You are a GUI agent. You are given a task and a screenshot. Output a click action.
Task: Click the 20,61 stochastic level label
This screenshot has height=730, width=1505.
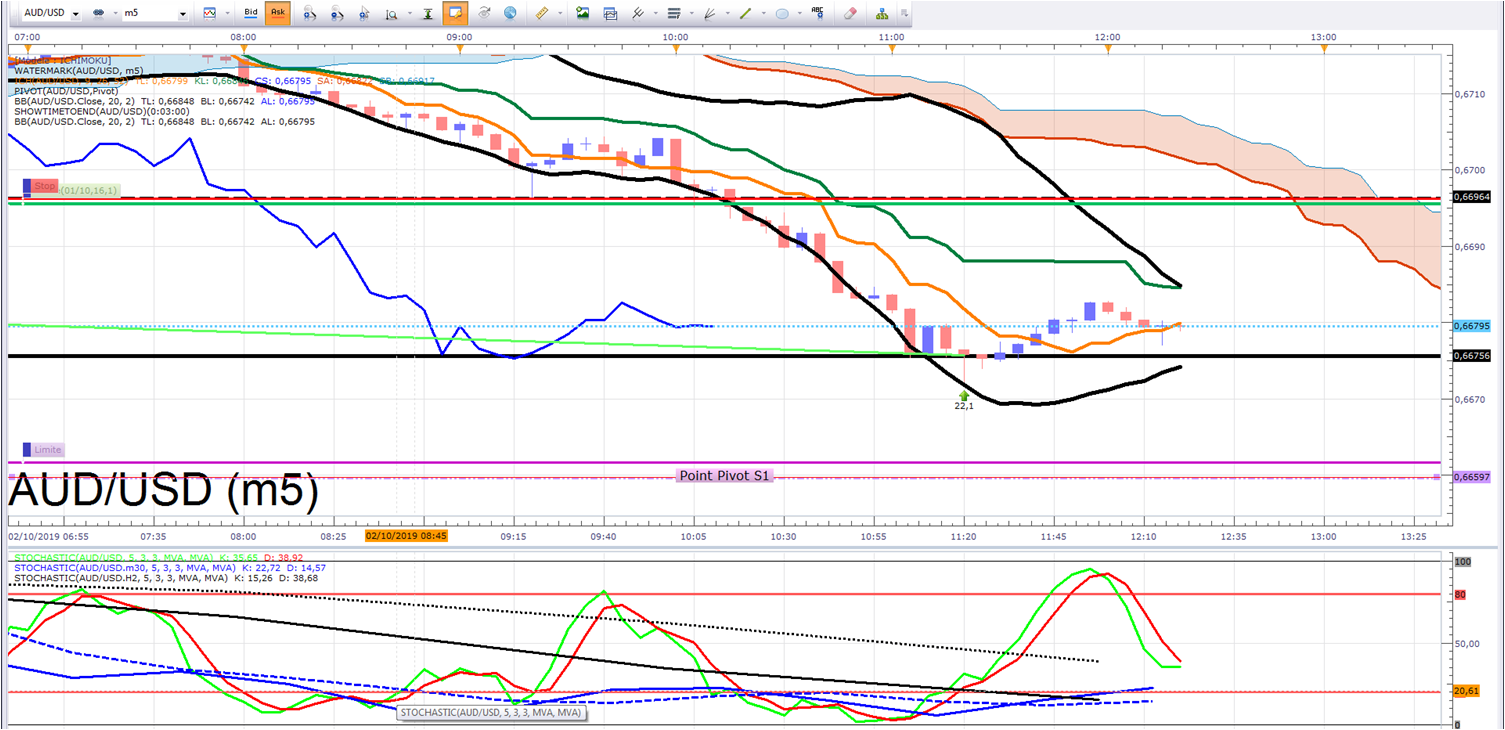pos(1465,691)
